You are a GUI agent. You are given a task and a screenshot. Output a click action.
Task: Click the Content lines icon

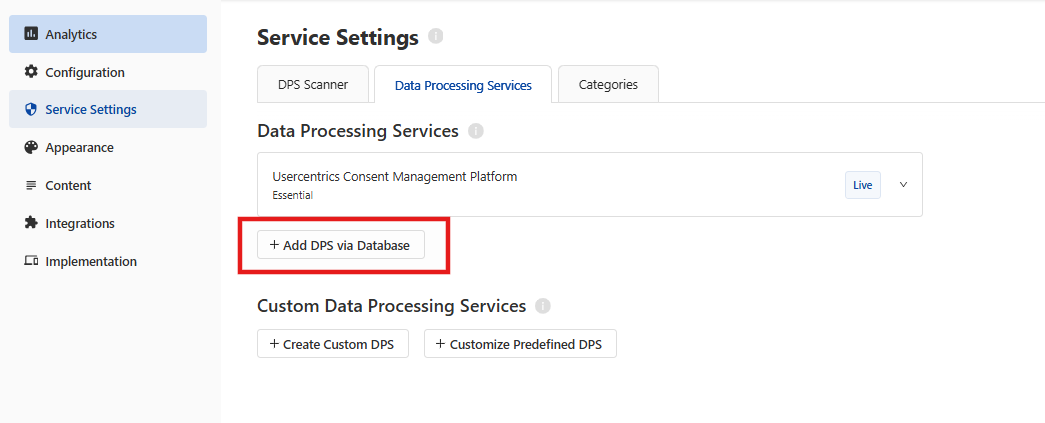tap(31, 185)
